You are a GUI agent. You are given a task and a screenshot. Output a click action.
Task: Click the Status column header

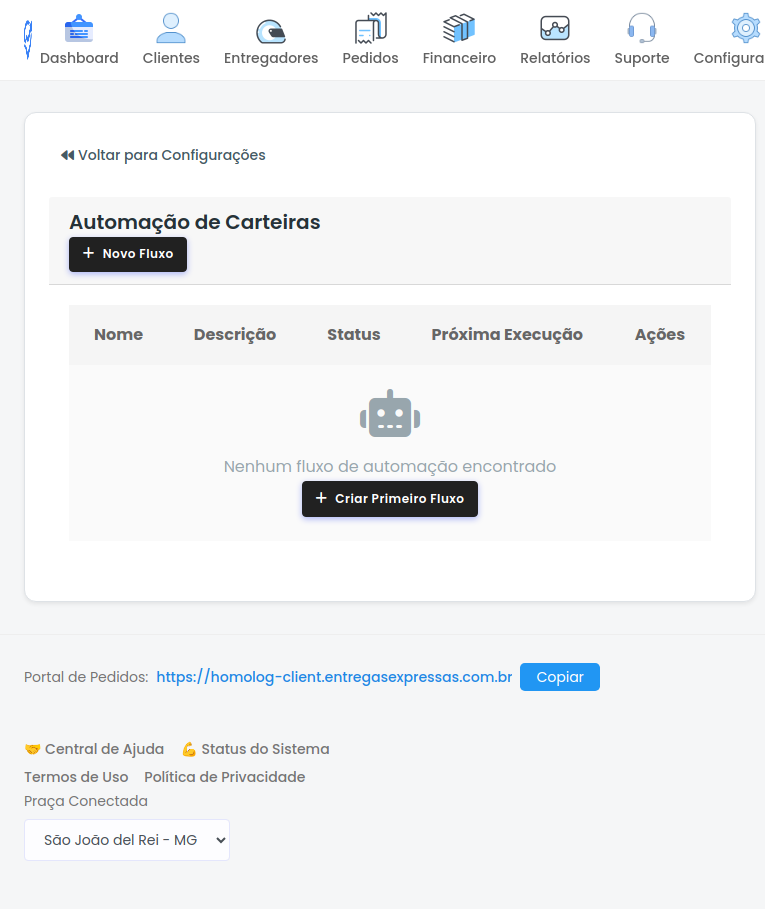tap(353, 334)
